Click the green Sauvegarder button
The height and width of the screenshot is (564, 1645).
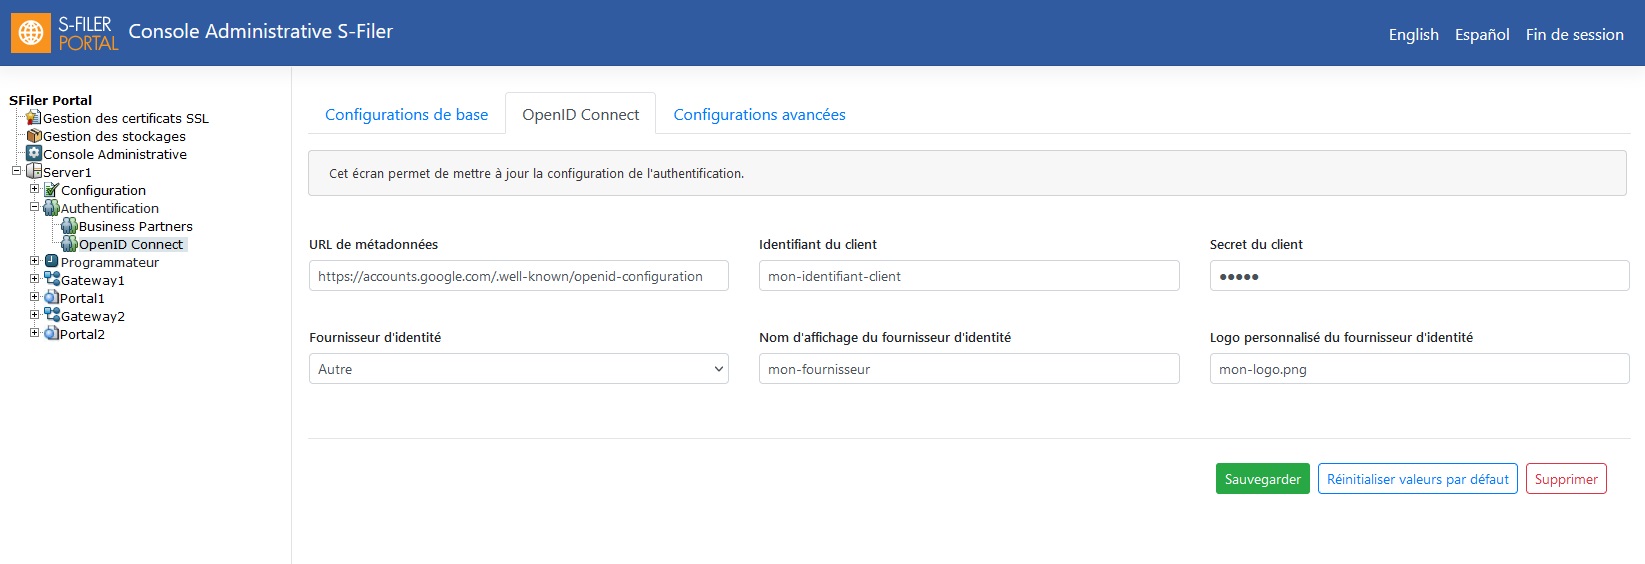1263,479
